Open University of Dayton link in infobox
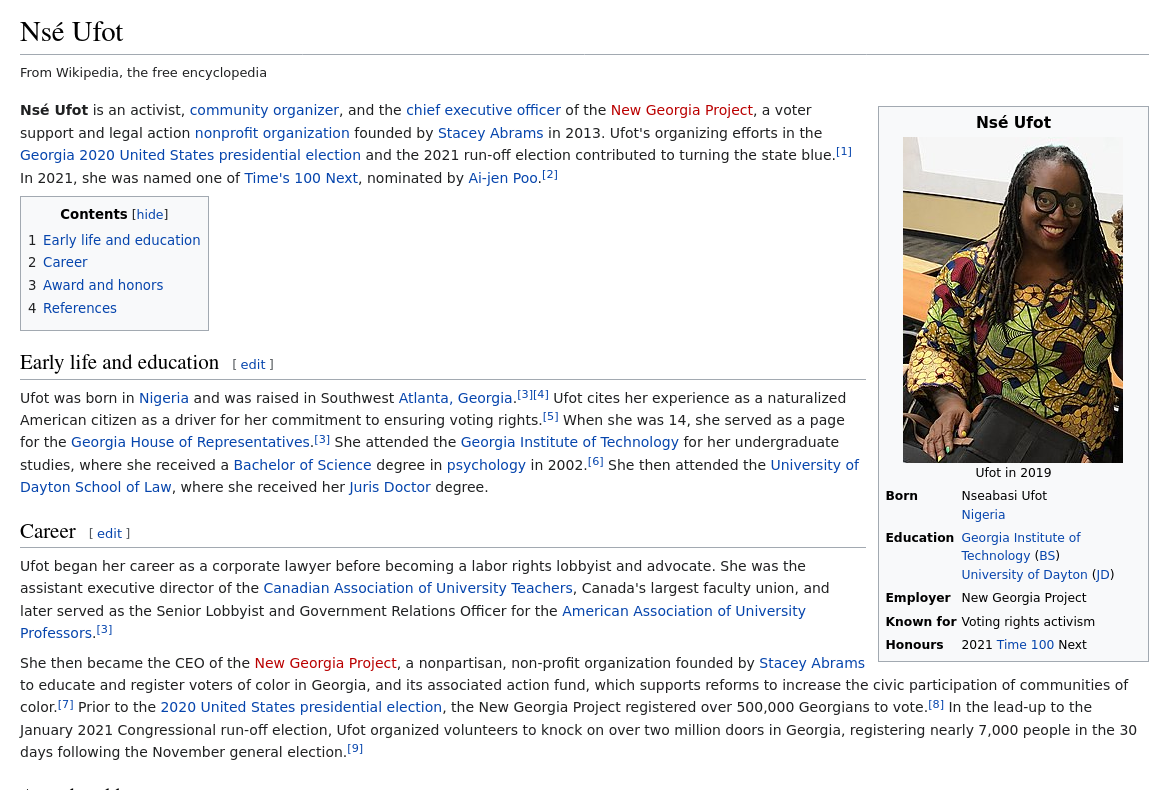The image size is (1164, 790). click(x=1024, y=575)
